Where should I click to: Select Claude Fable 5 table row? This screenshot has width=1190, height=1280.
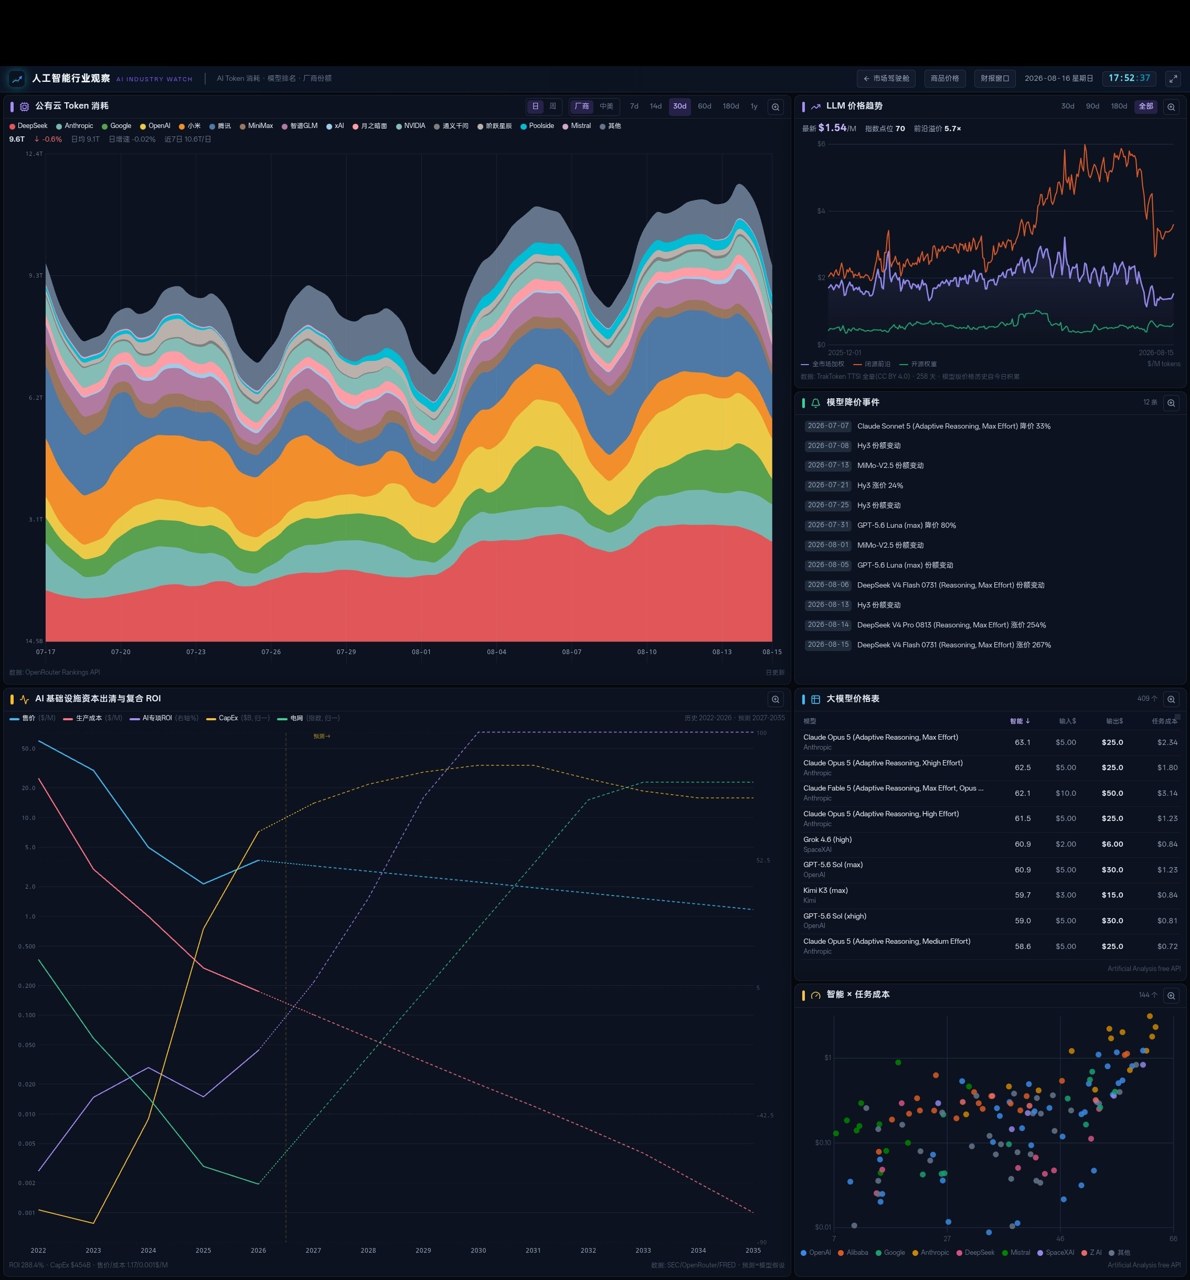click(990, 793)
